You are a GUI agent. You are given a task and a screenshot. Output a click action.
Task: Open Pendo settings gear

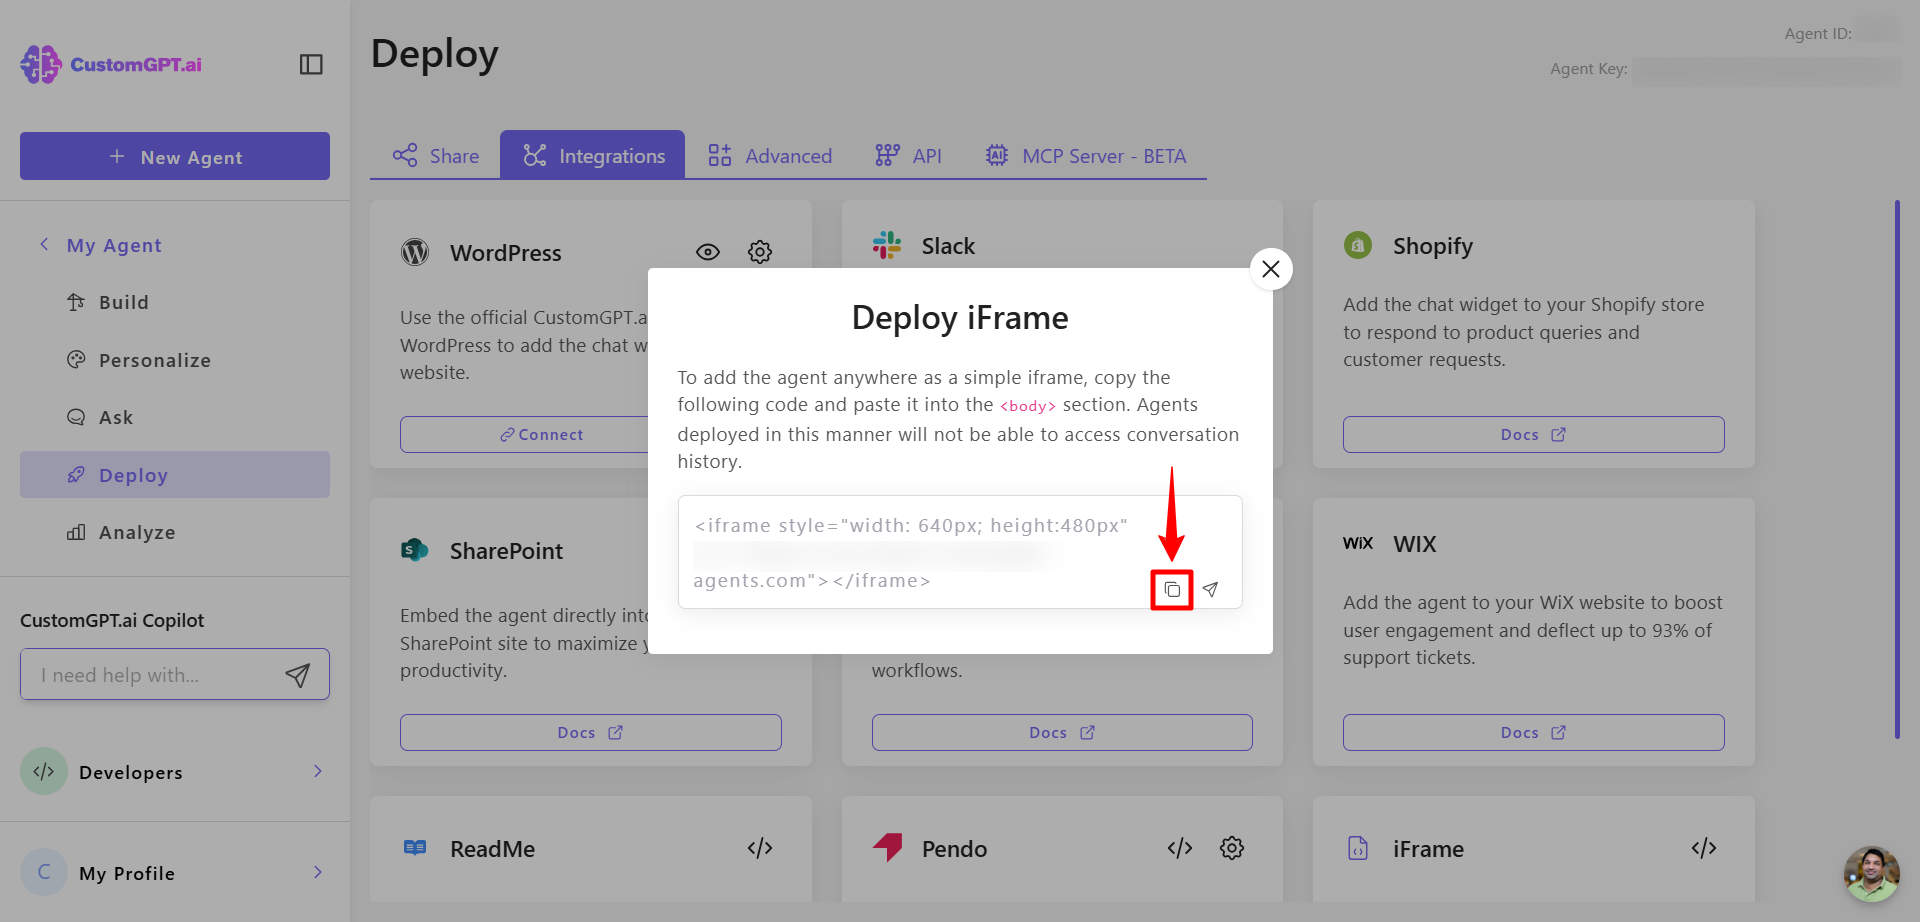pyautogui.click(x=1232, y=848)
